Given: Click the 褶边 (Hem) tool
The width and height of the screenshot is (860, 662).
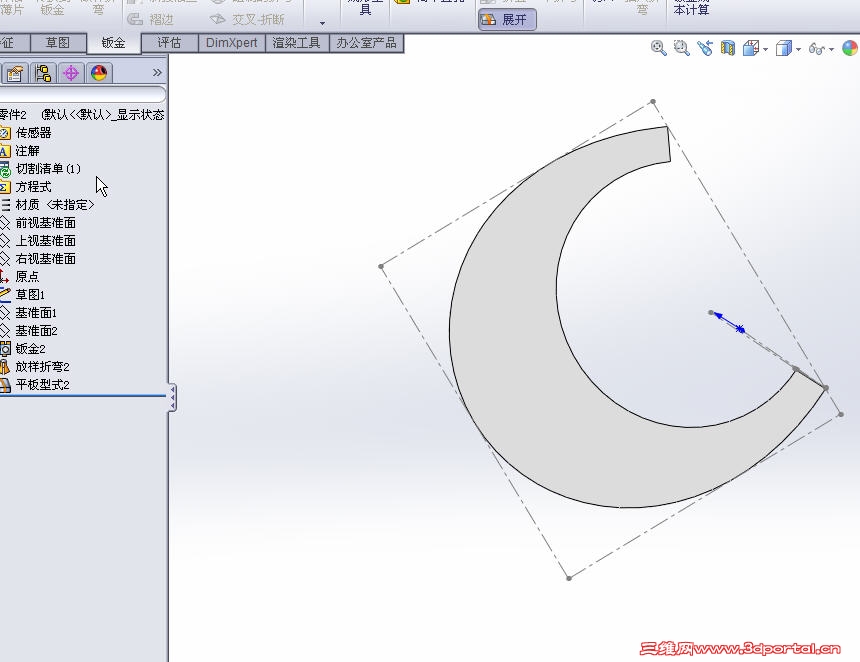Looking at the screenshot, I should click(150, 20).
